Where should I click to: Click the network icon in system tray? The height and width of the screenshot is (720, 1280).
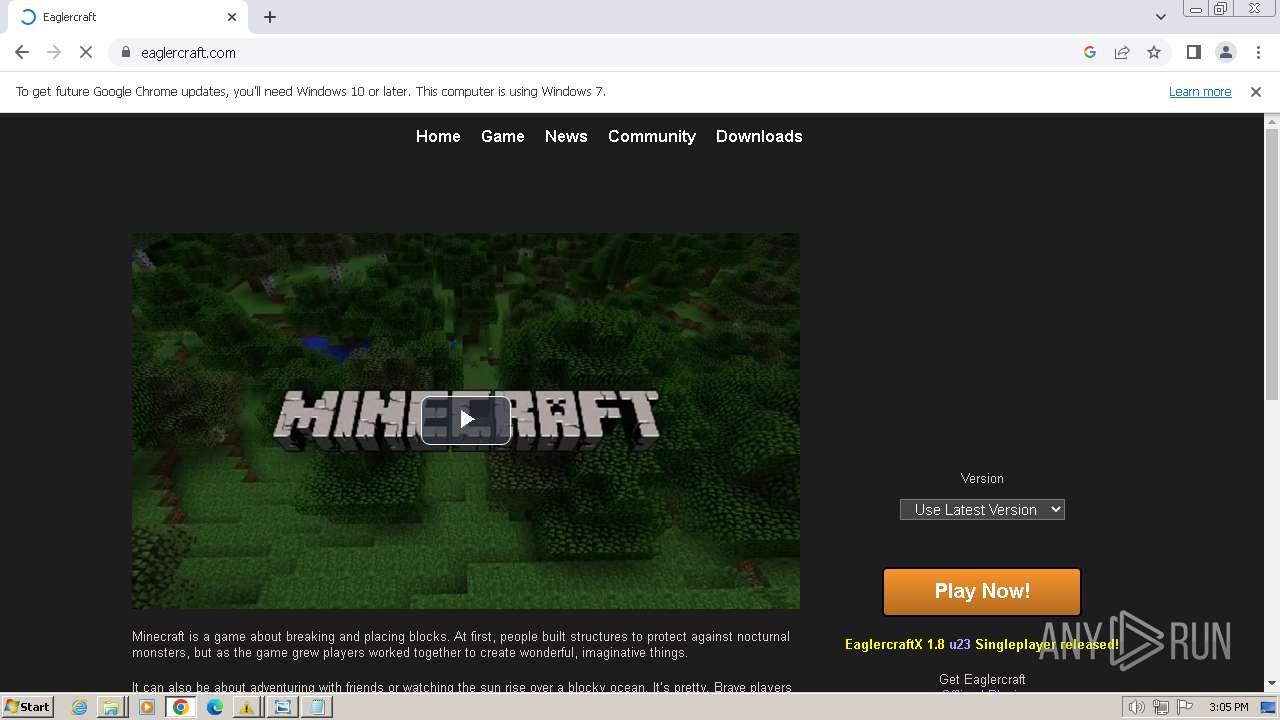1161,707
